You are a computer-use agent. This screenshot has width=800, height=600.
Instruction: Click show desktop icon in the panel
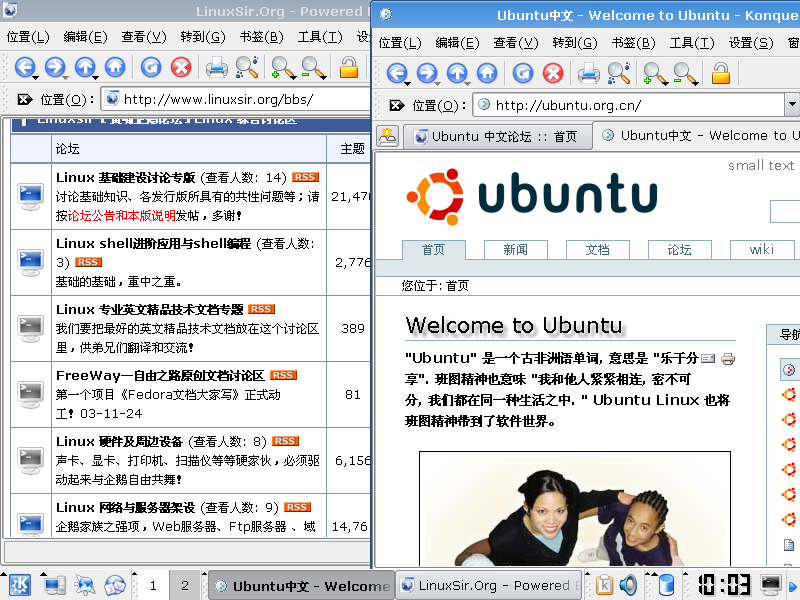[54, 585]
